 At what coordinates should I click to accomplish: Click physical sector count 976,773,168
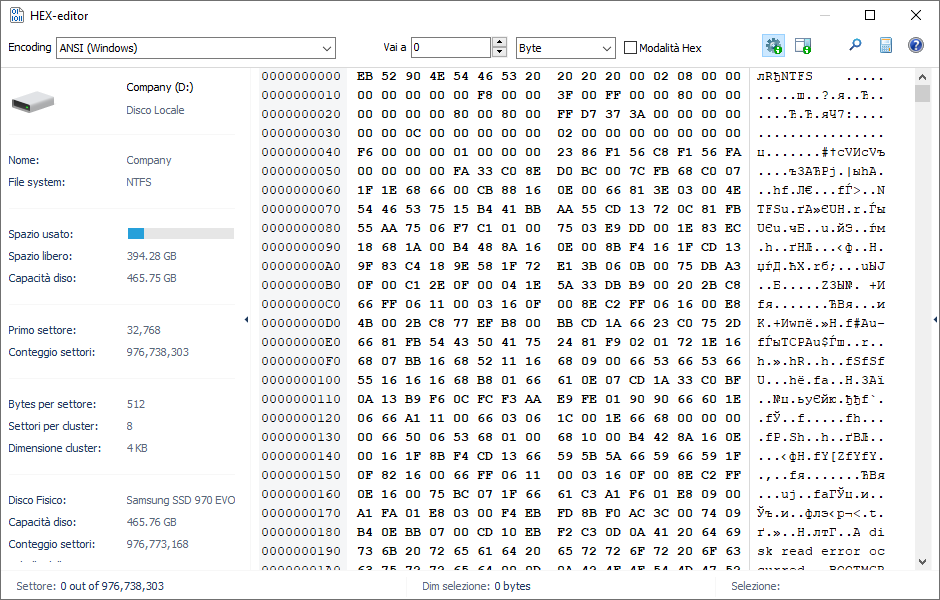[x=158, y=544]
